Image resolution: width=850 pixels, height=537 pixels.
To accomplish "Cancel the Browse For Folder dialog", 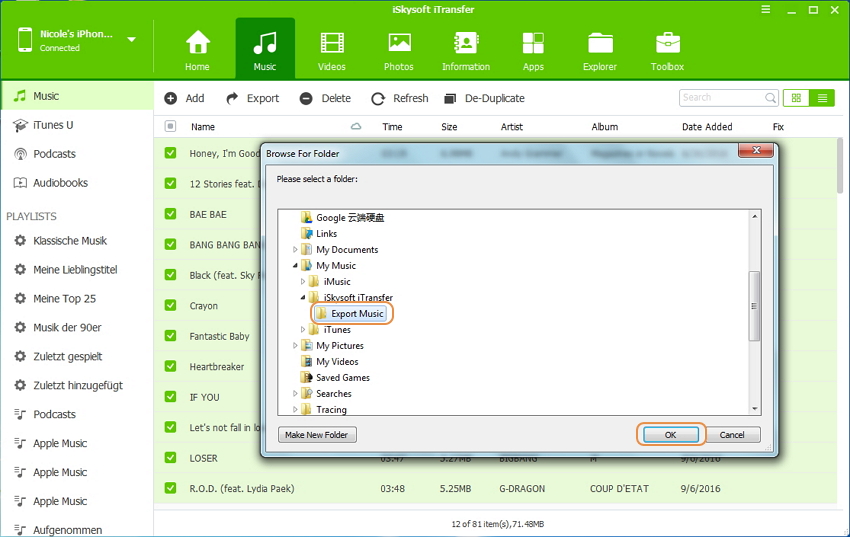I will [732, 435].
